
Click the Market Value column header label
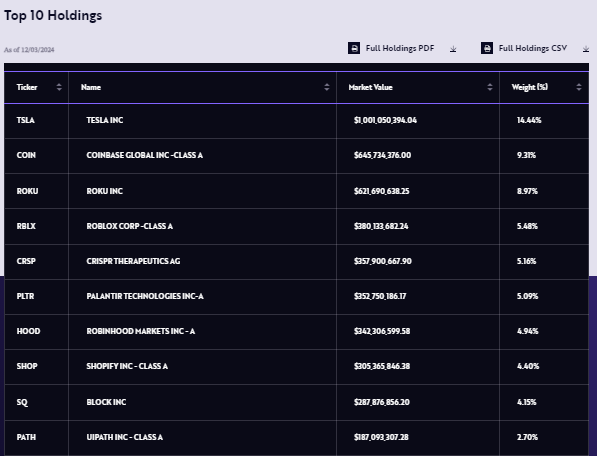[x=370, y=87]
